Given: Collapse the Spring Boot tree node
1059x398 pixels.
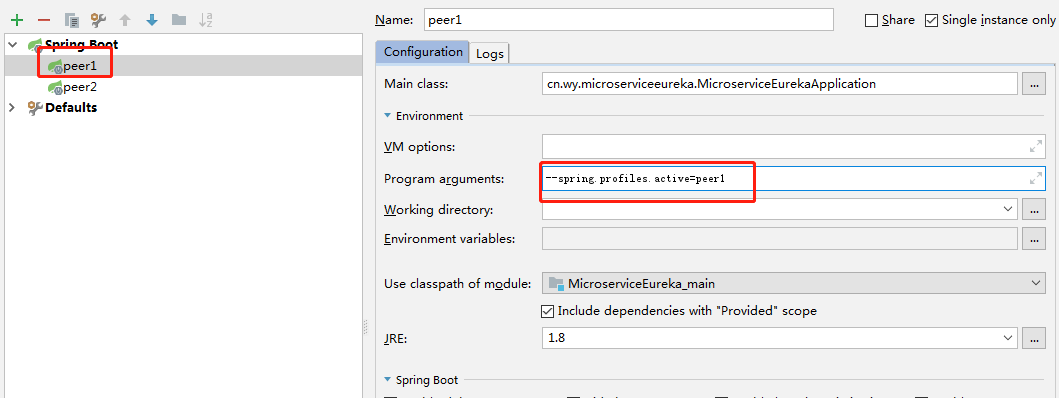Looking at the screenshot, I should point(11,45).
